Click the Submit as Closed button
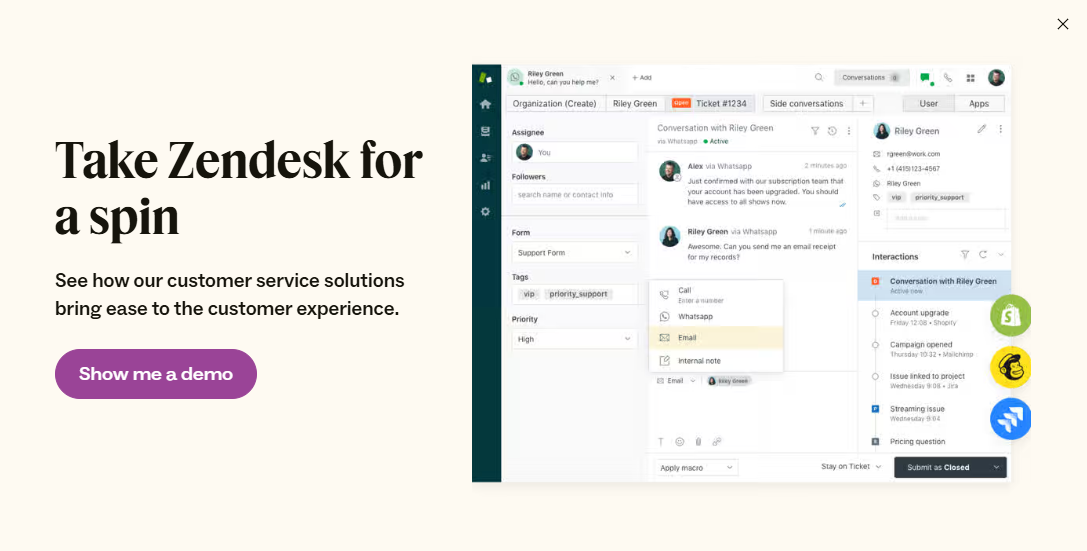 click(x=940, y=467)
